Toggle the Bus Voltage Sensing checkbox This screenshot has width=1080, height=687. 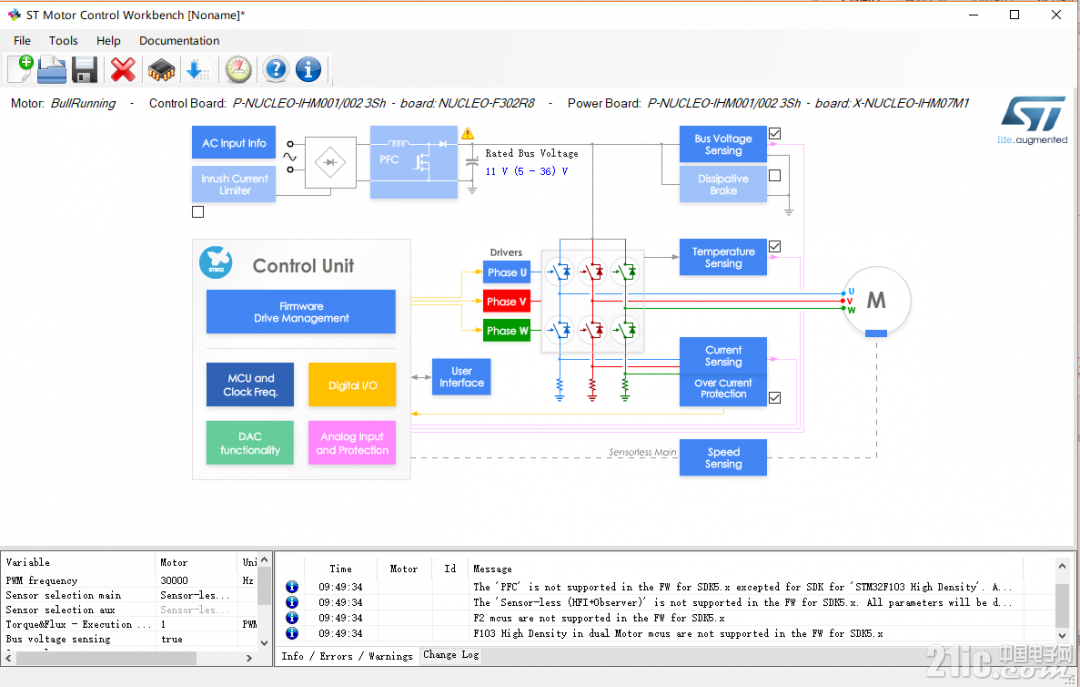click(775, 134)
